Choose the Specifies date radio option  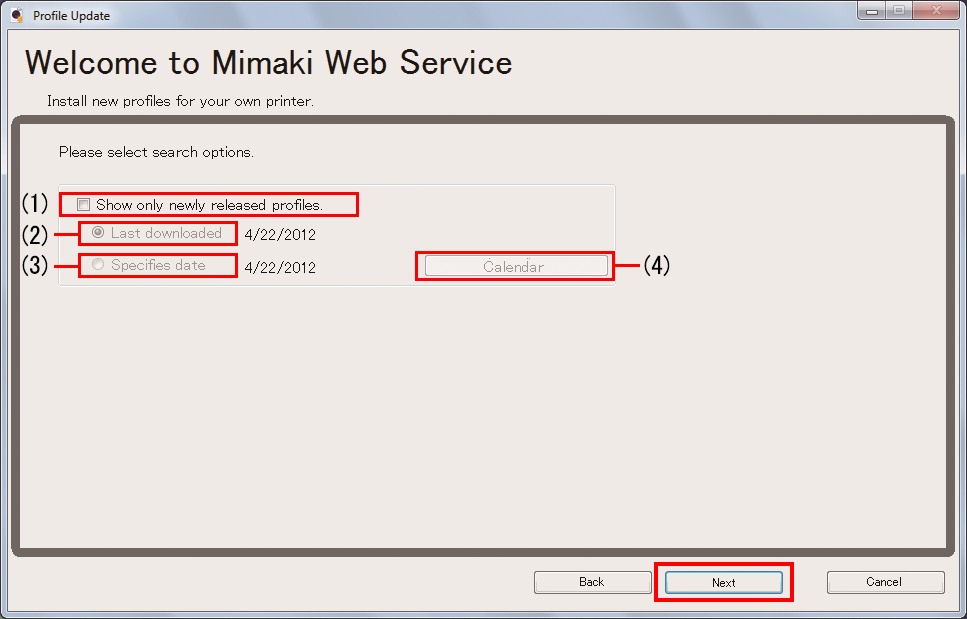[98, 265]
